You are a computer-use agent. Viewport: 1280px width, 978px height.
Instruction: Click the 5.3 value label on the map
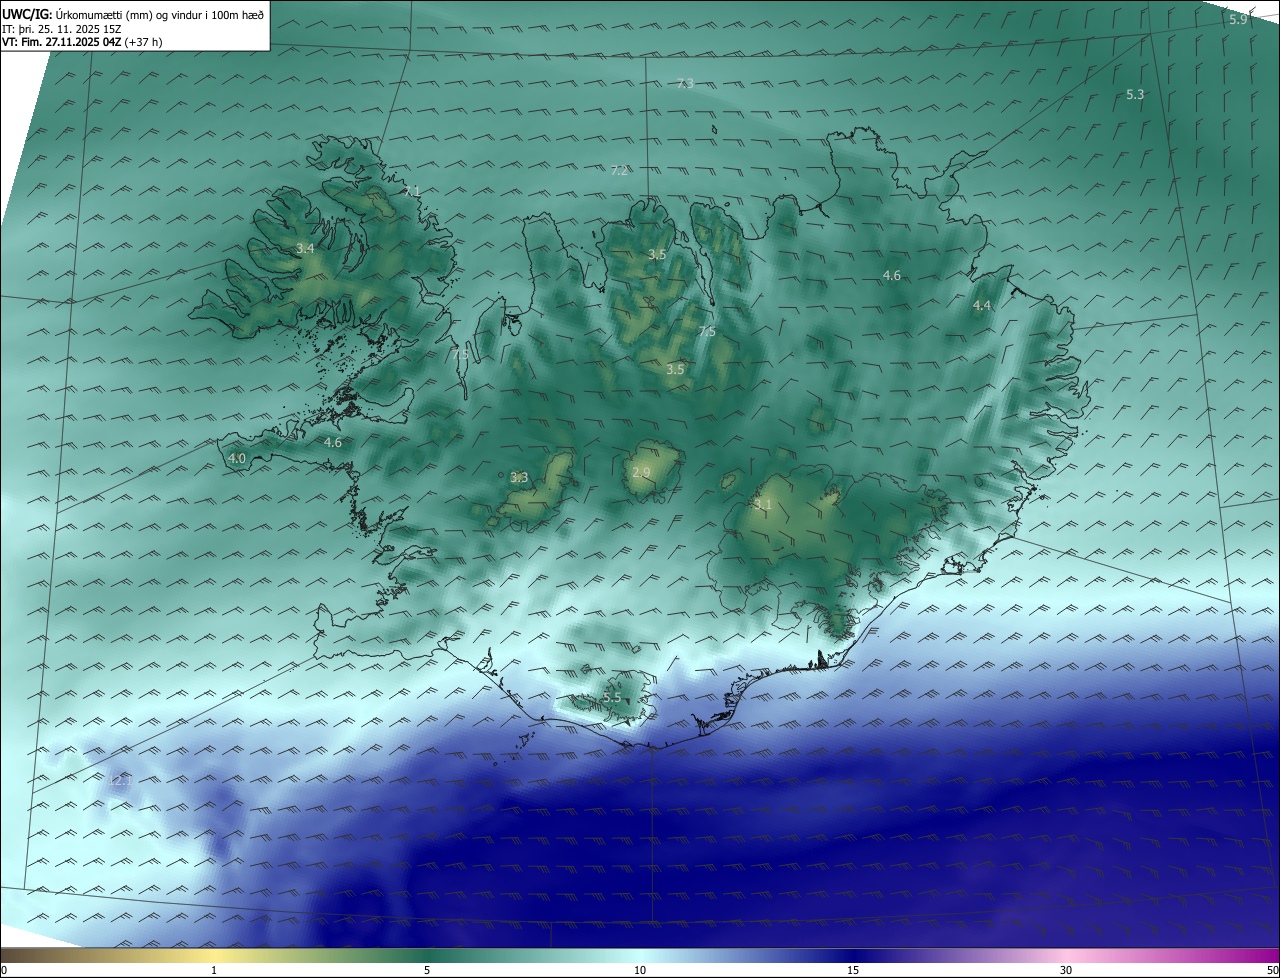point(1135,94)
